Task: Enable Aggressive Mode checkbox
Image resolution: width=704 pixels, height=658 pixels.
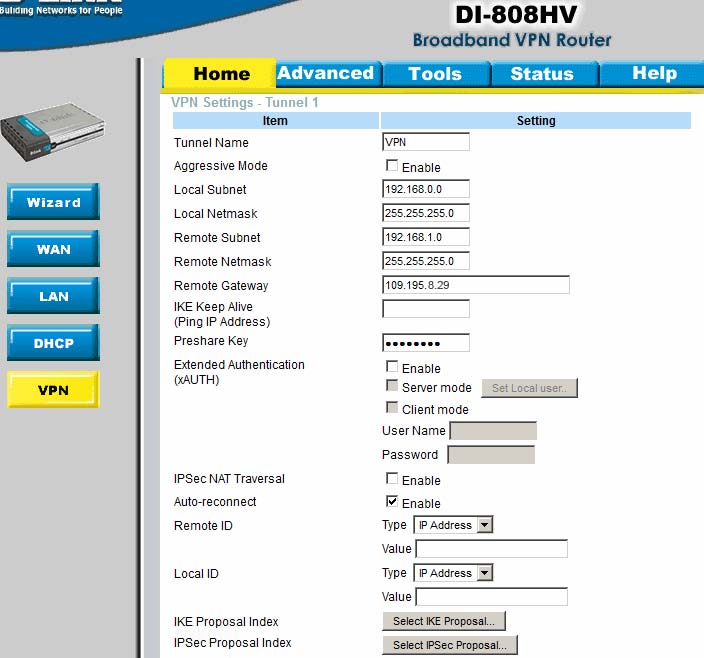Action: point(392,166)
